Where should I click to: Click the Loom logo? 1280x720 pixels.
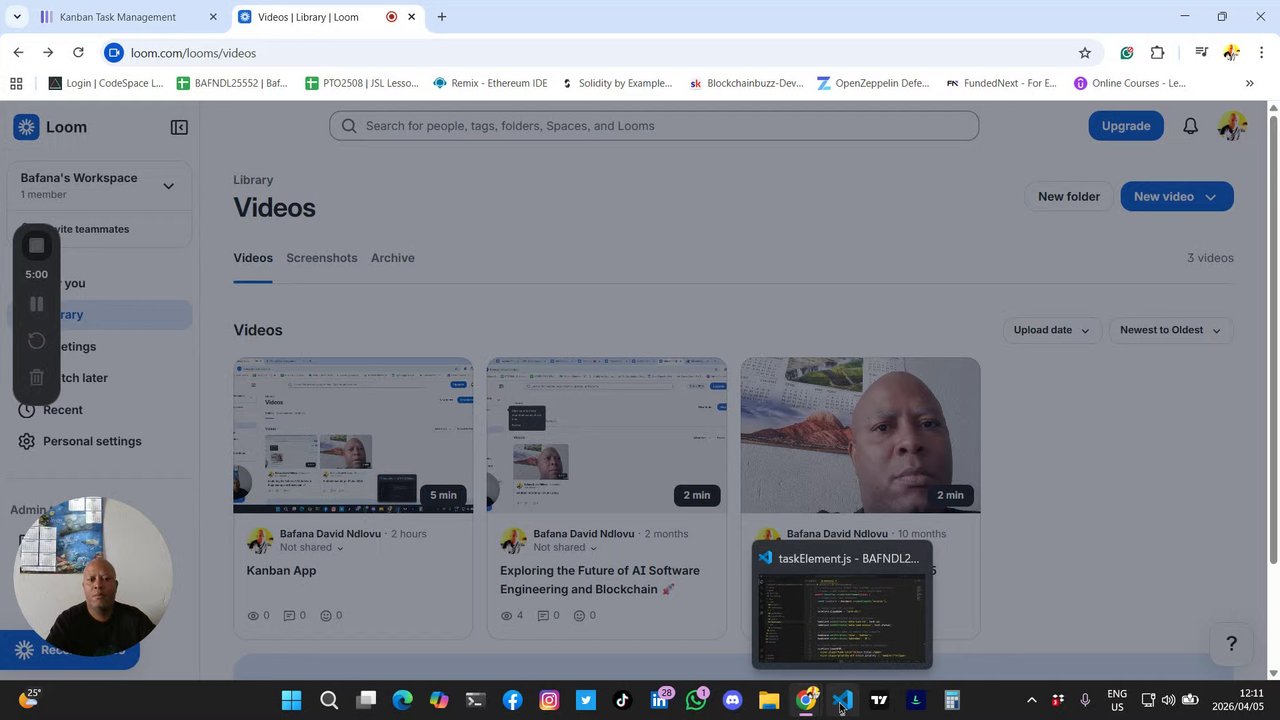click(51, 127)
